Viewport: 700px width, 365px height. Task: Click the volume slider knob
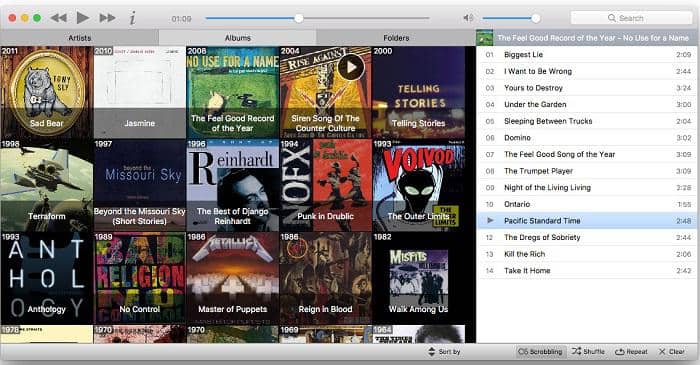[536, 18]
